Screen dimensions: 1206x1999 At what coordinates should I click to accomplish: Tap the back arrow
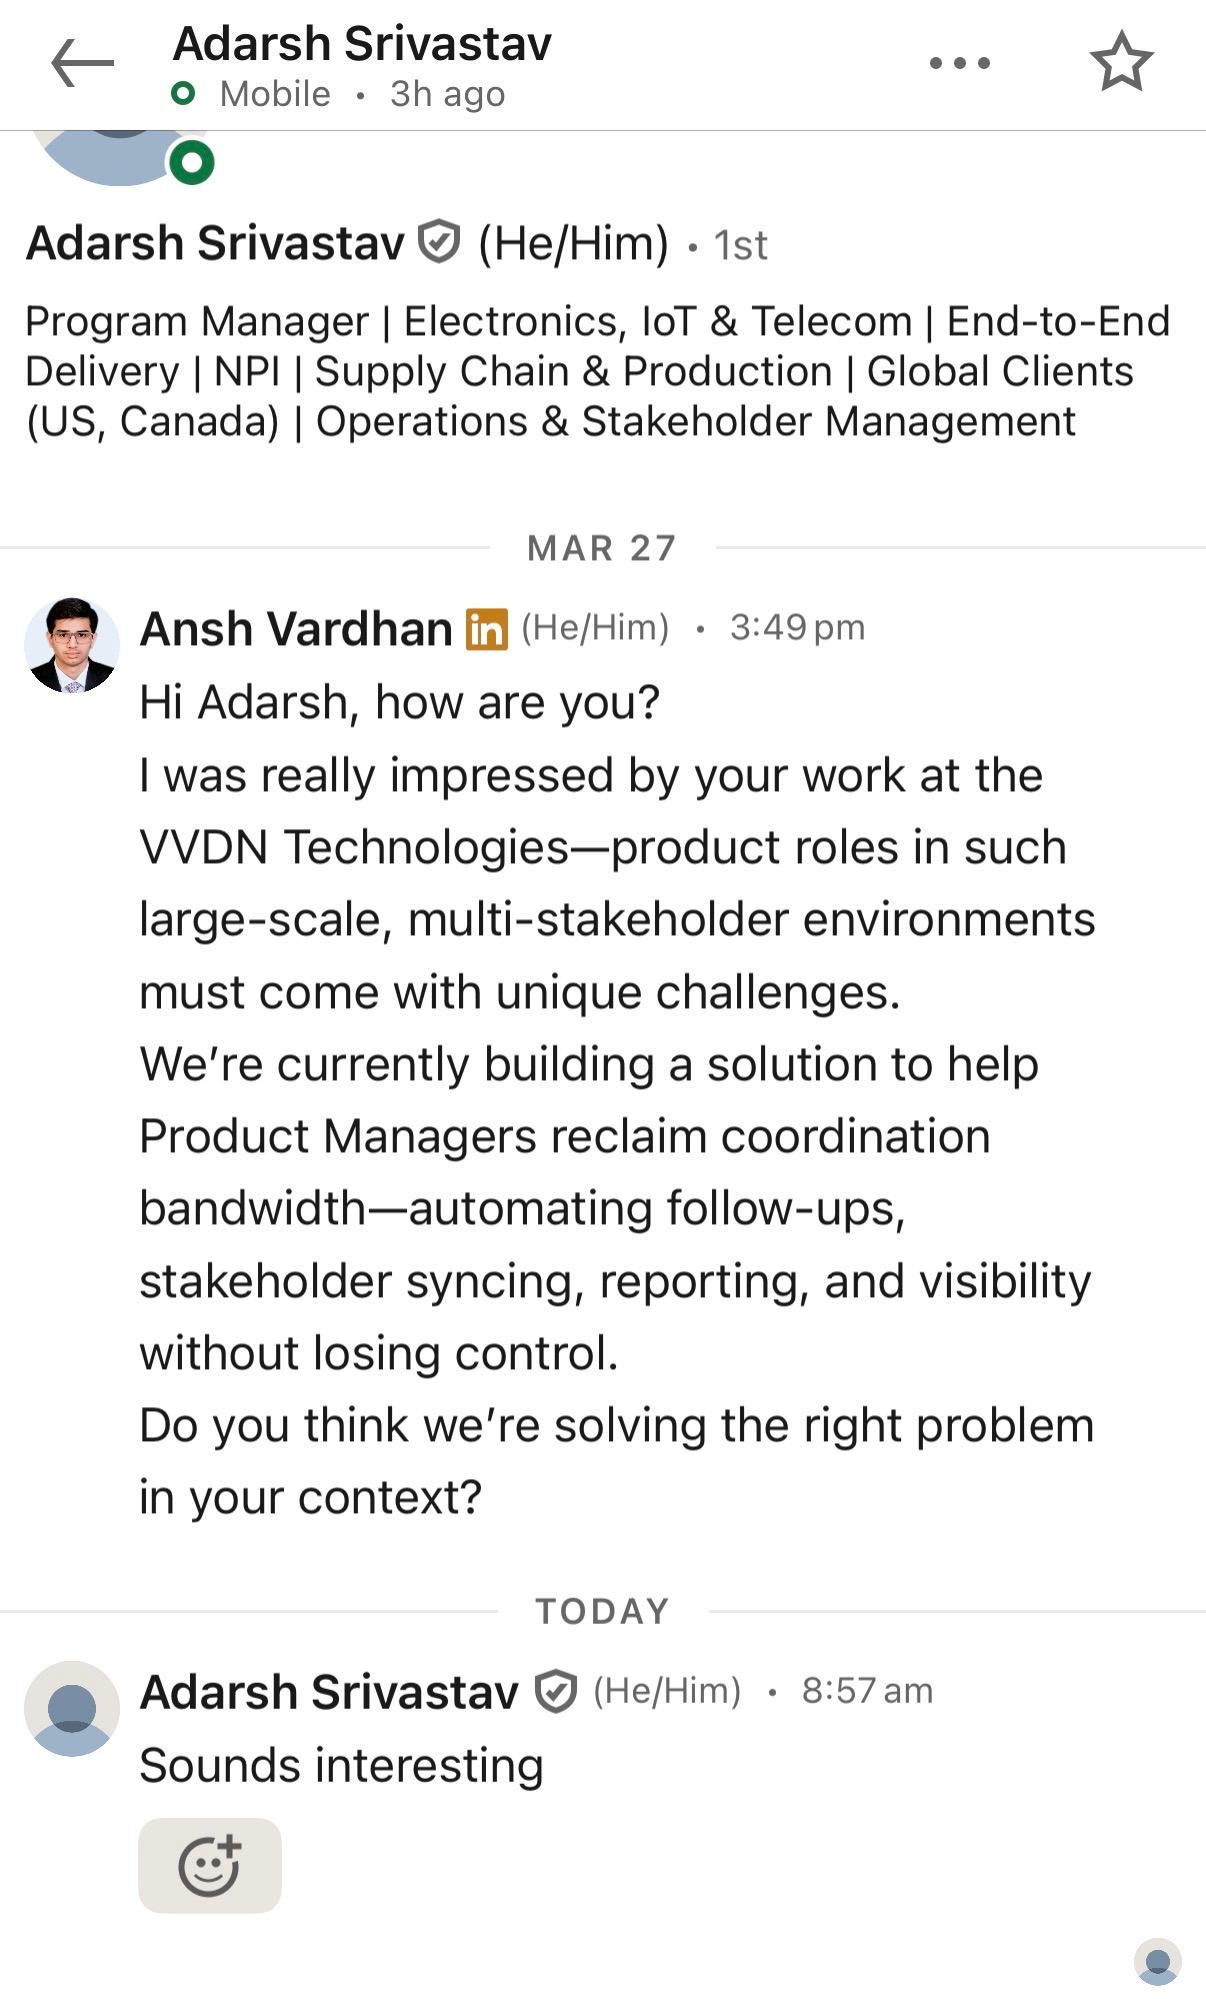click(82, 63)
